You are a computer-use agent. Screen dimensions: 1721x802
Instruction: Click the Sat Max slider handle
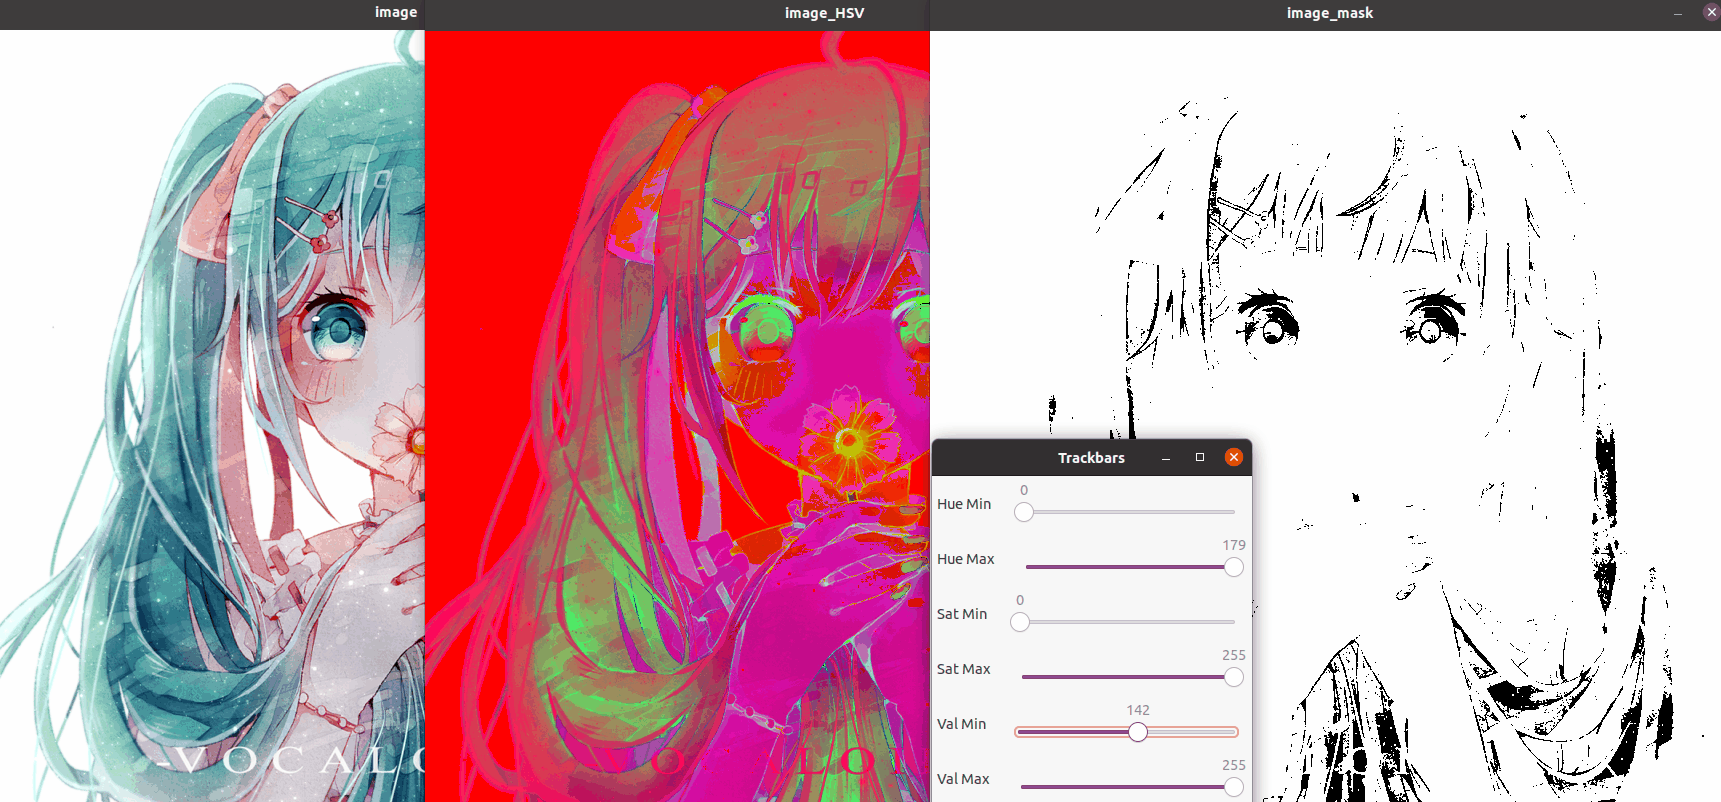click(1234, 677)
